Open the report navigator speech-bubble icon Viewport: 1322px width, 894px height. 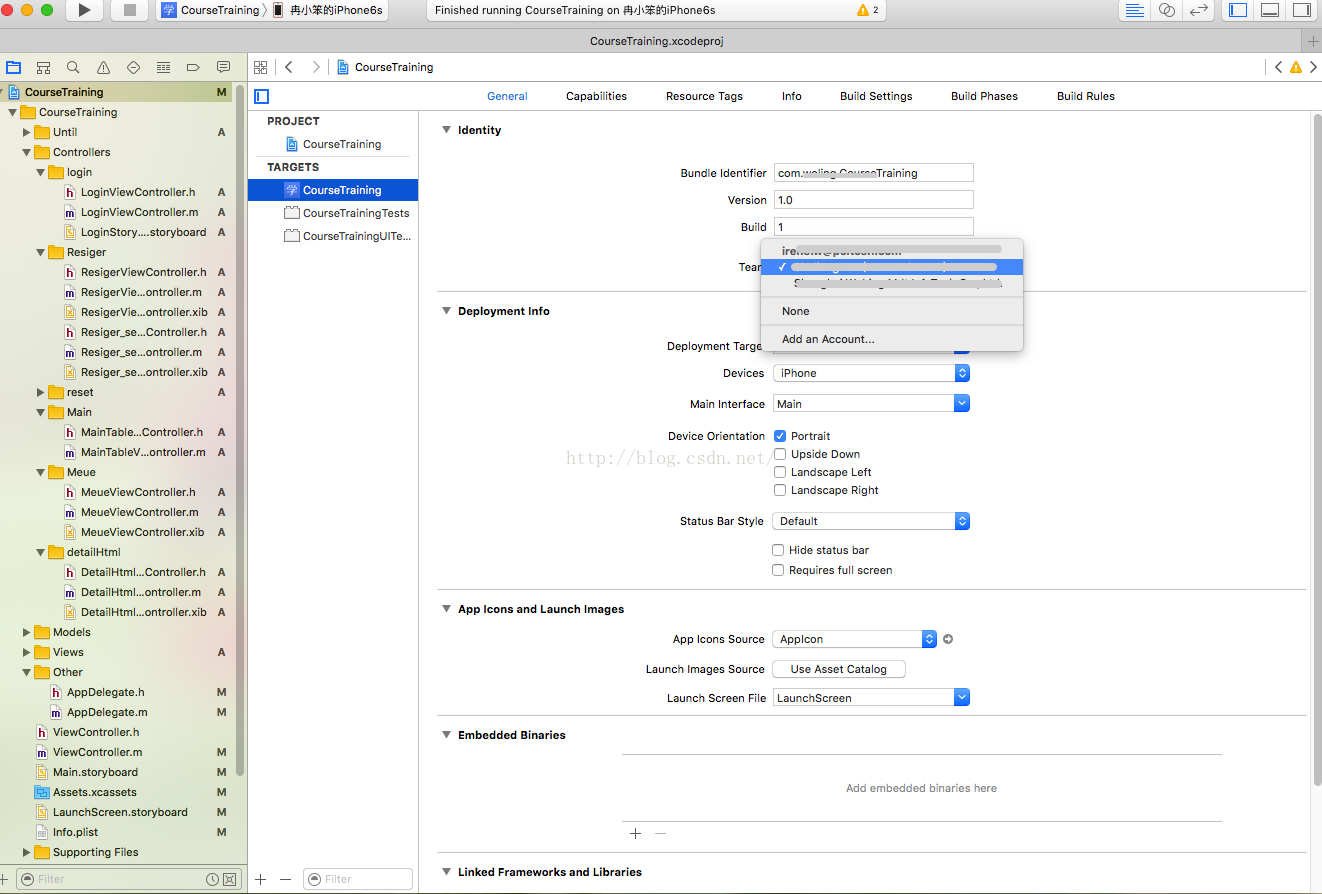pyautogui.click(x=223, y=67)
